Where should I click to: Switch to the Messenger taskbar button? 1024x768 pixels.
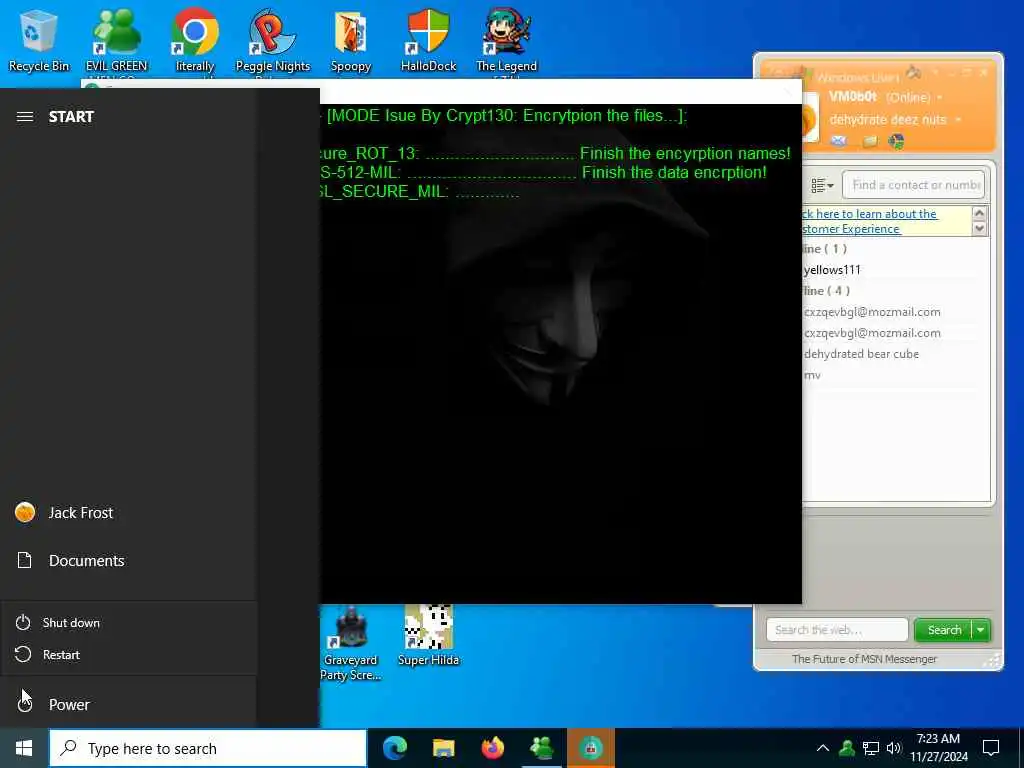pos(541,748)
